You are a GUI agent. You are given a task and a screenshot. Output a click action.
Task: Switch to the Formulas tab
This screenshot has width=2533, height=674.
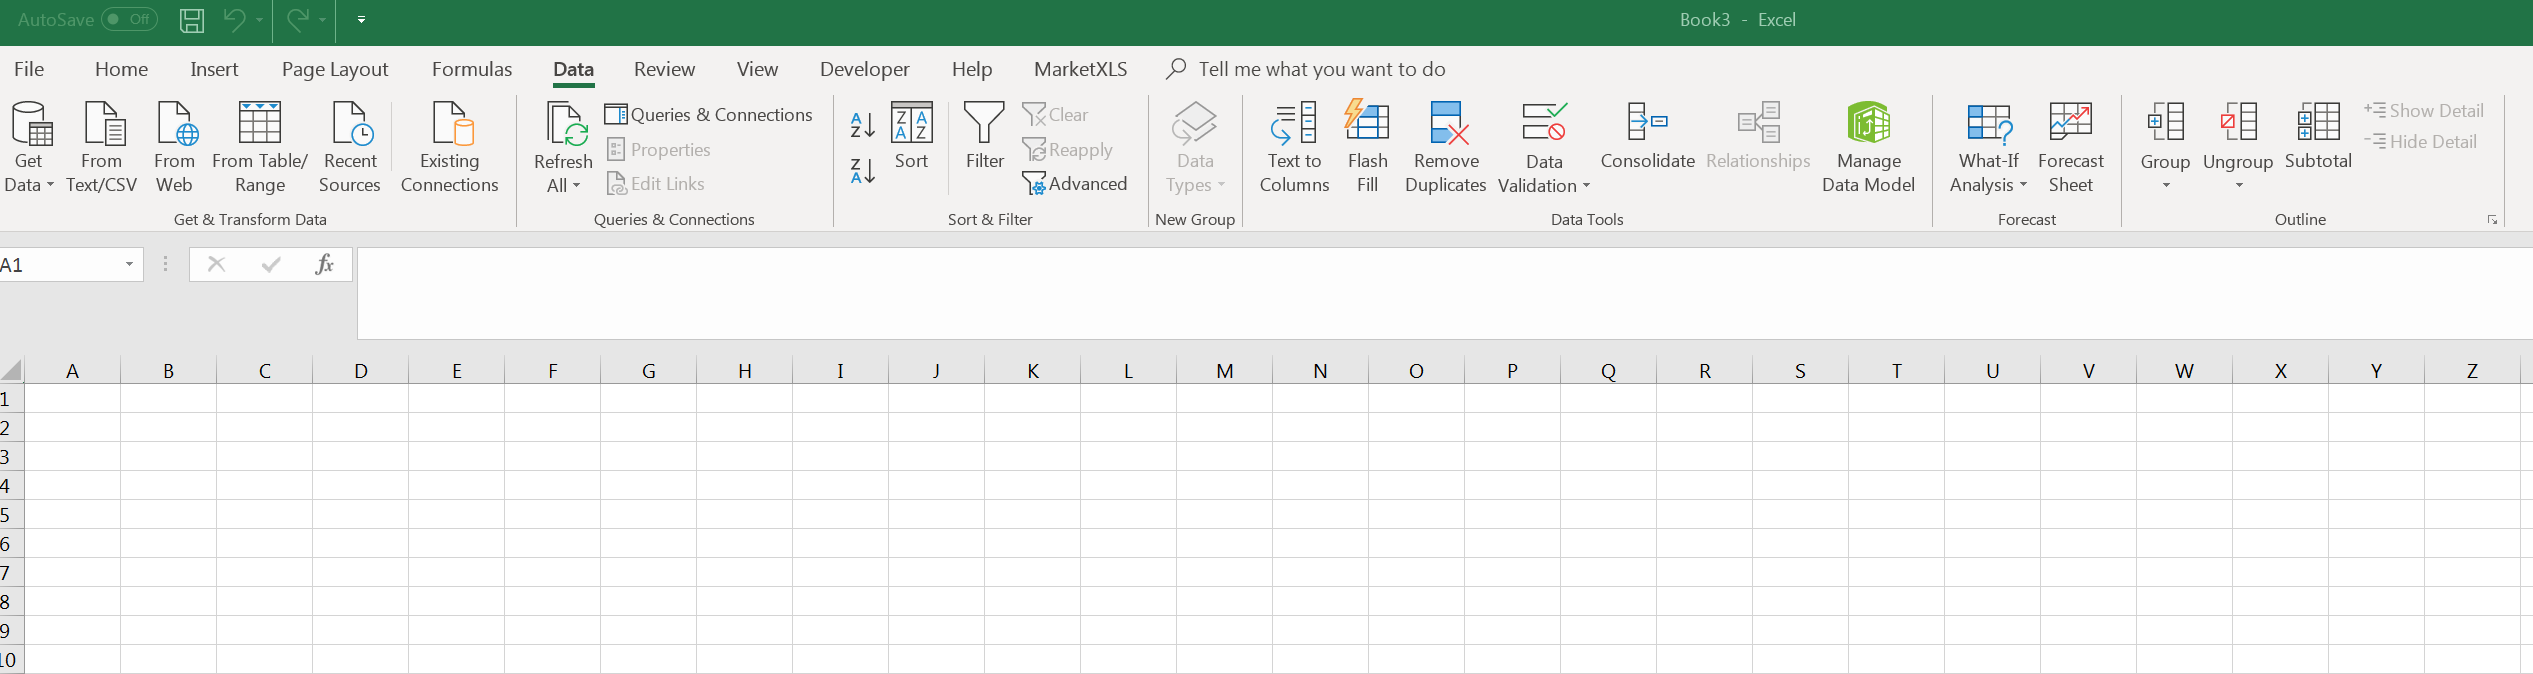(x=472, y=69)
